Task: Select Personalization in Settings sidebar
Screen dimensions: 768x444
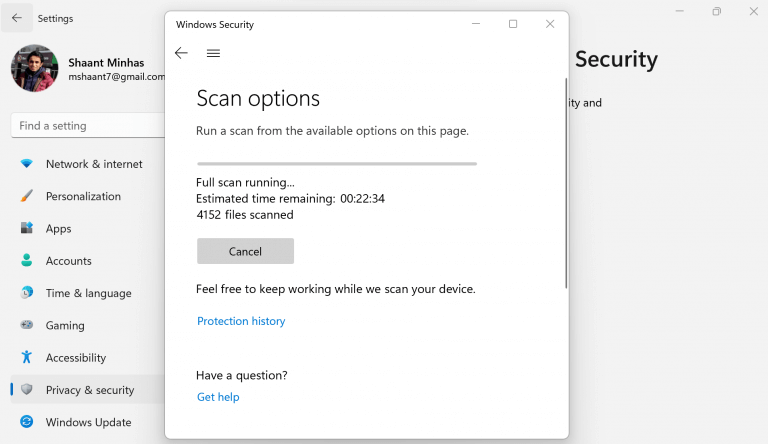Action: (83, 197)
